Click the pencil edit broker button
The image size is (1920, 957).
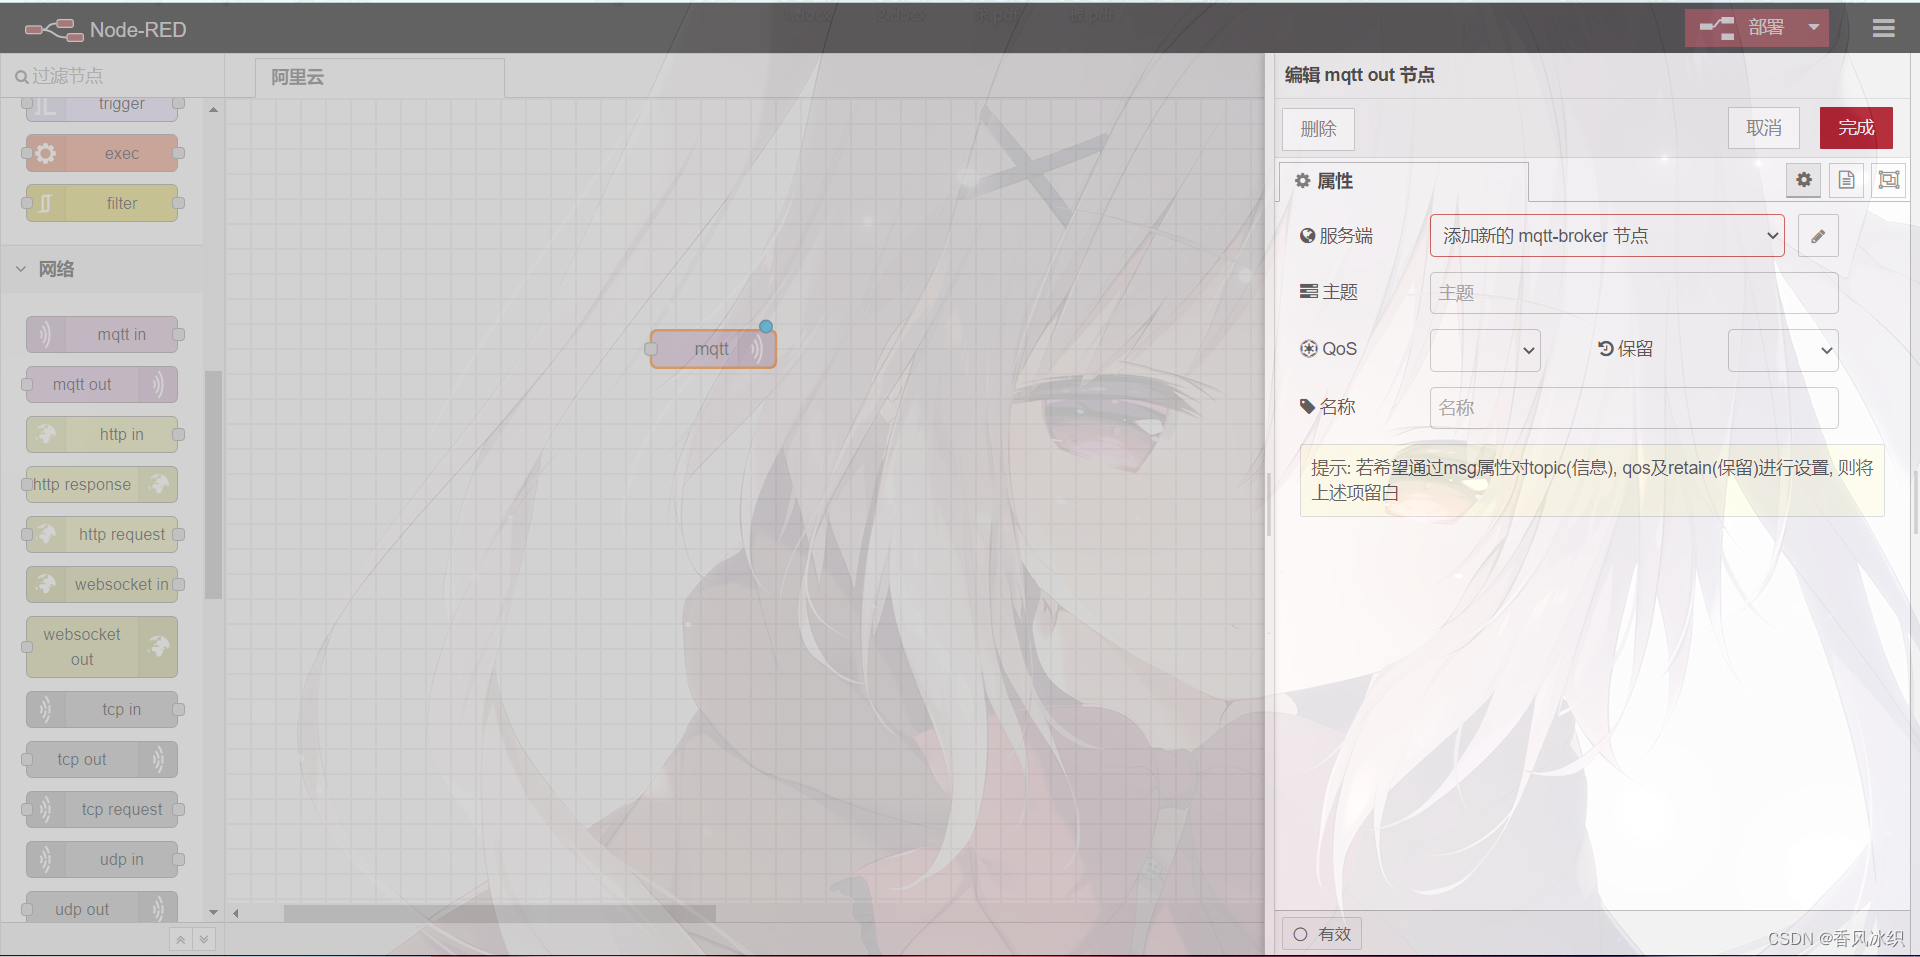pos(1818,236)
